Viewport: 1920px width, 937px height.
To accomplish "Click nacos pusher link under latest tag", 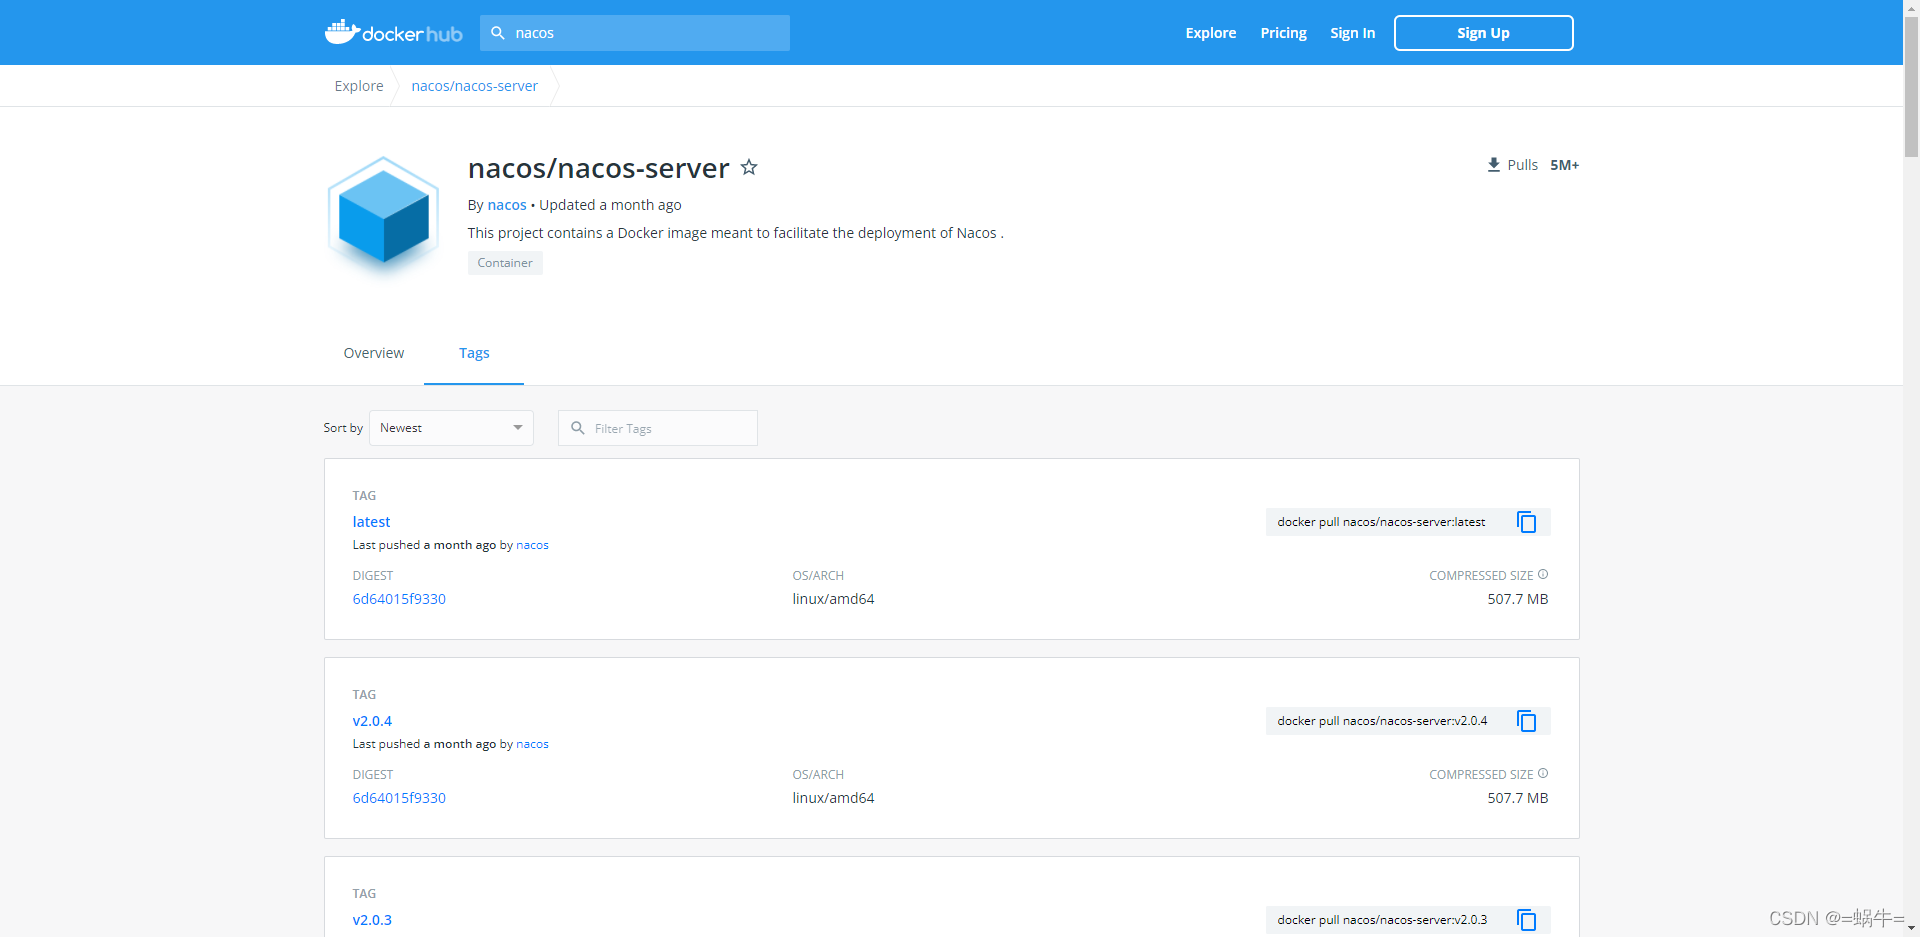I will click(532, 545).
